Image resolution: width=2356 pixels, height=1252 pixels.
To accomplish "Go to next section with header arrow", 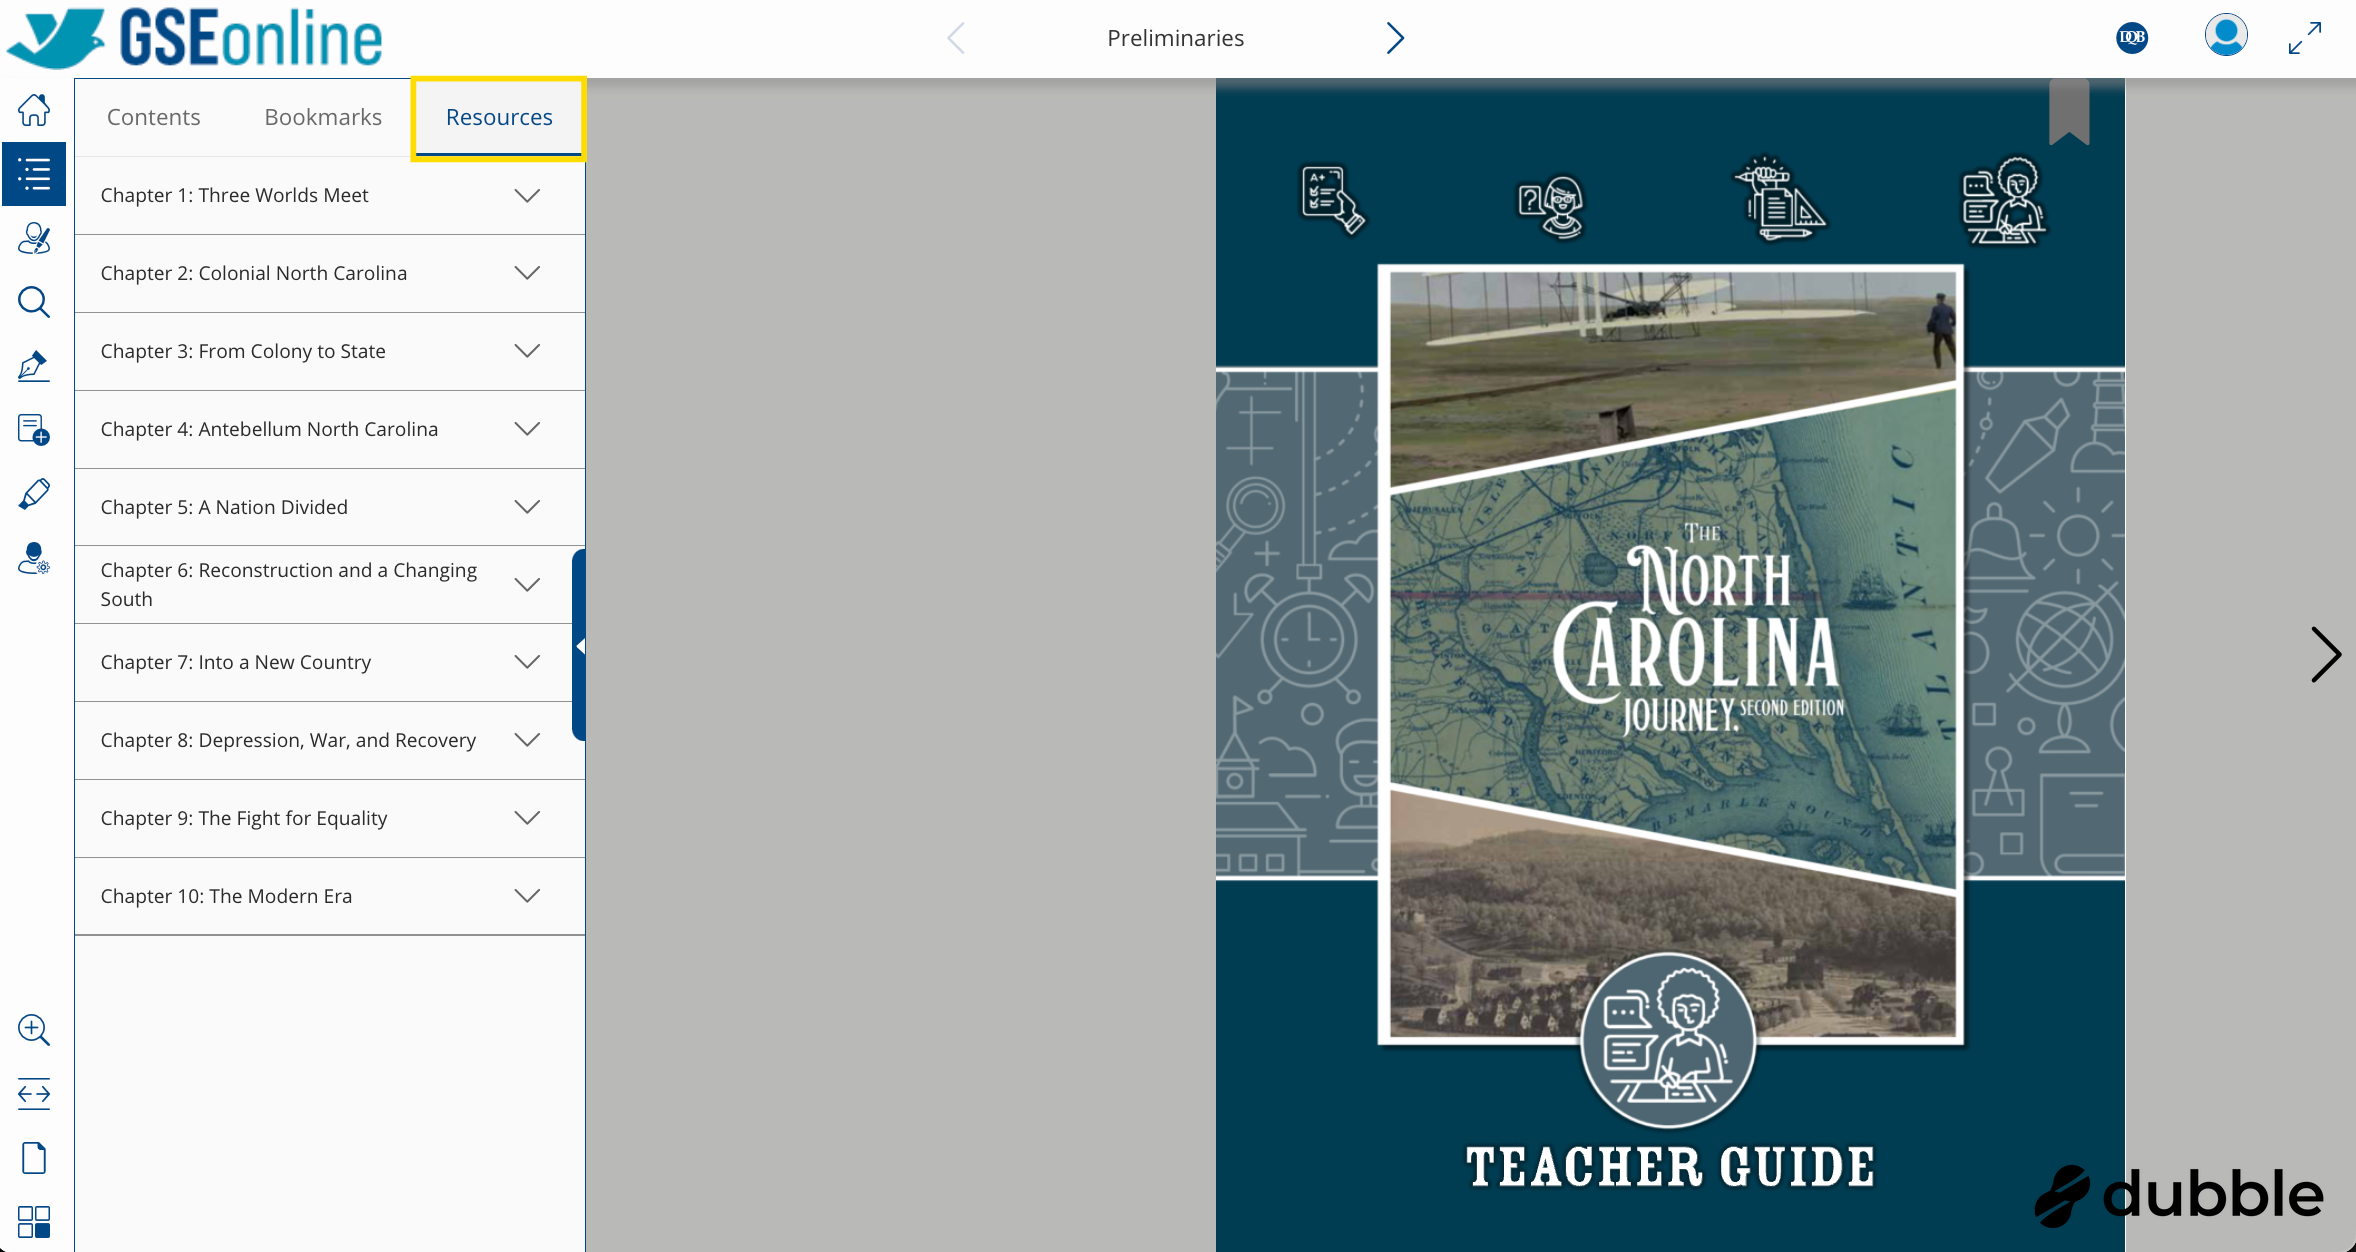I will point(1395,38).
